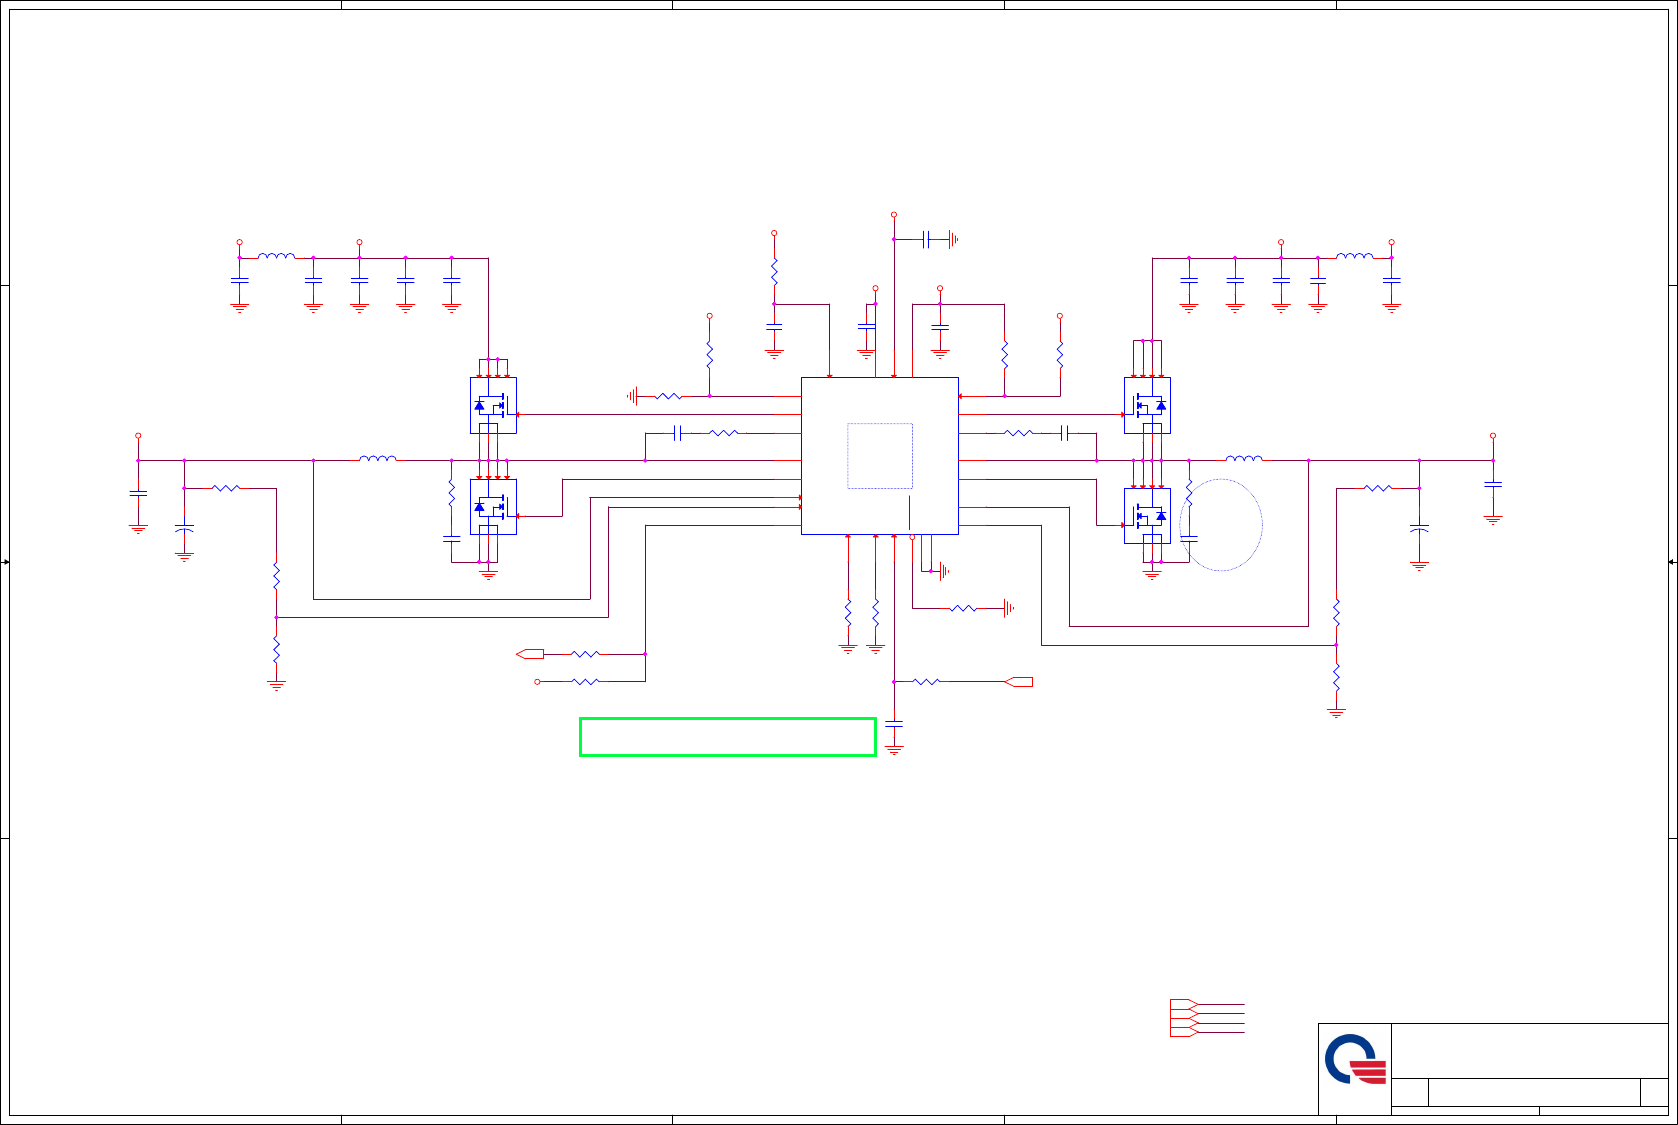Viewport: 1678px width, 1125px height.
Task: Select the polarized capacitor on the far left
Action: 184,528
